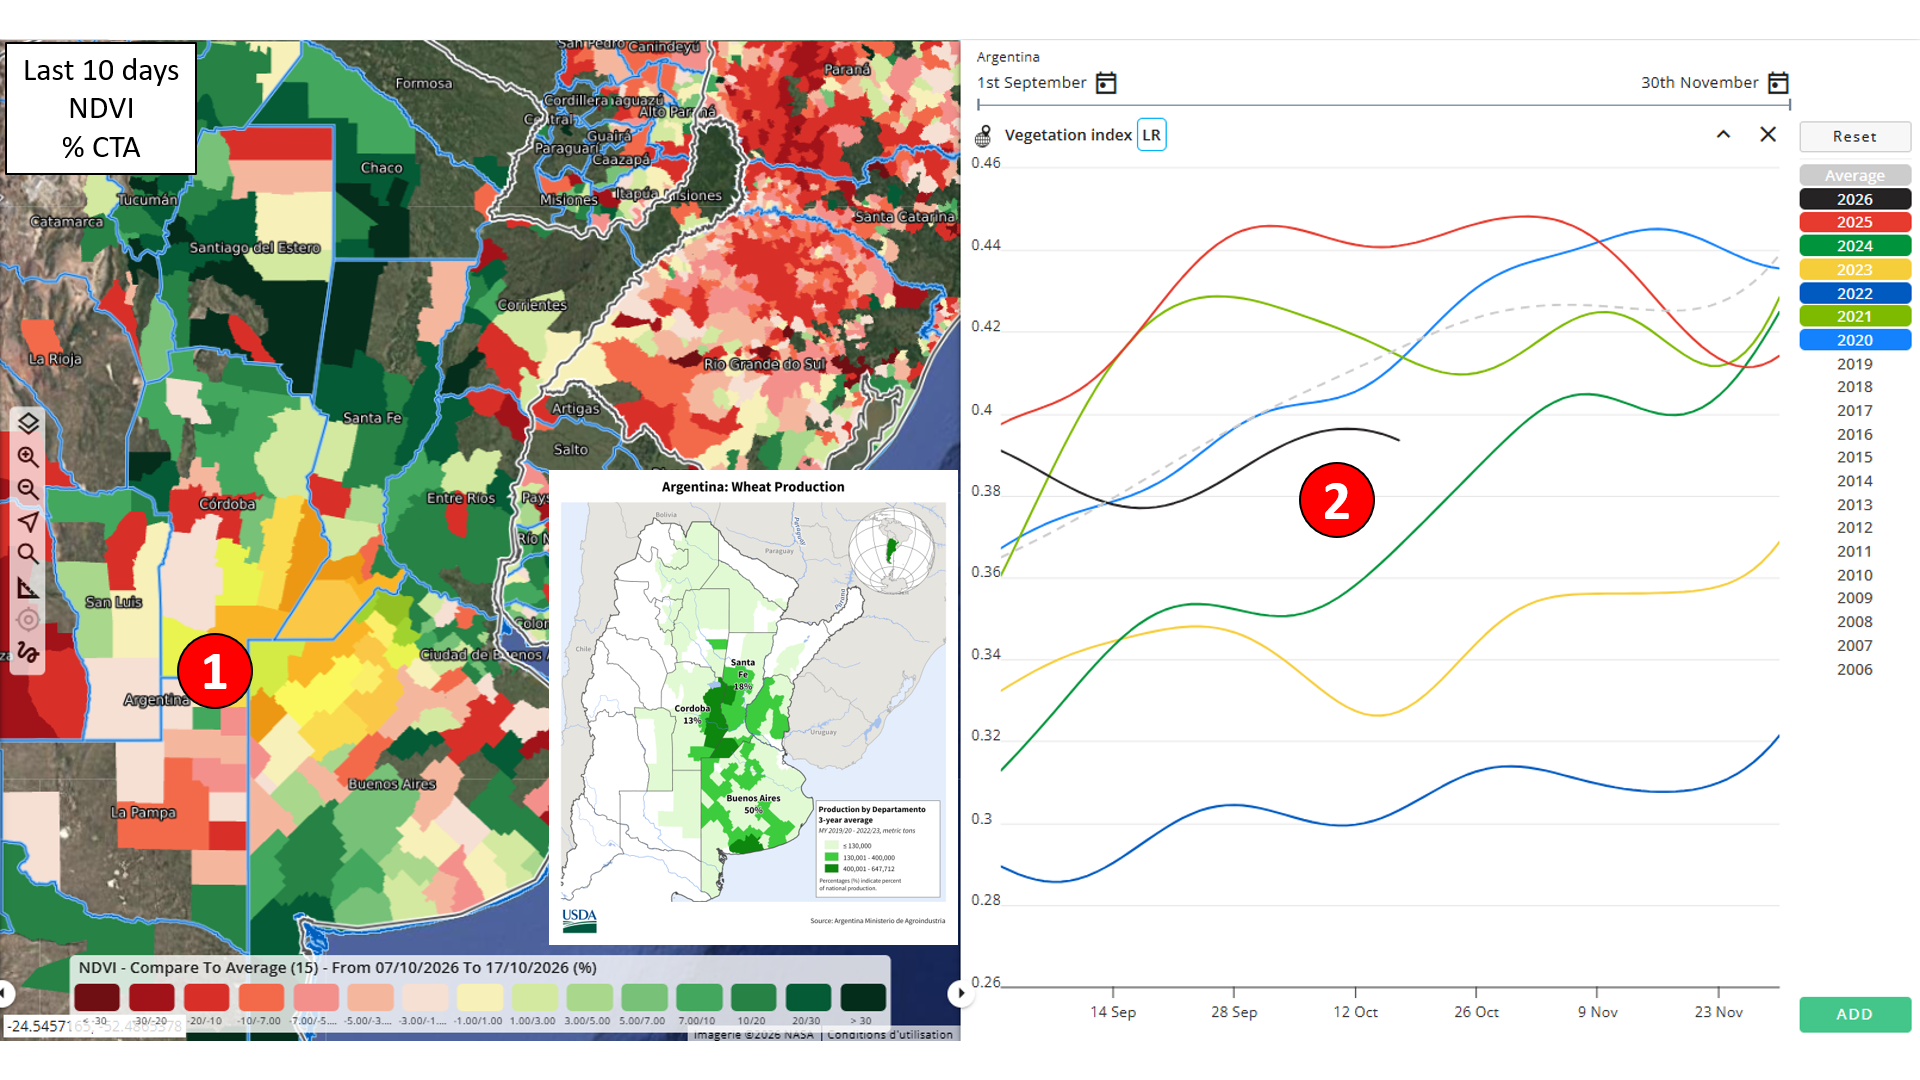Image resolution: width=1920 pixels, height=1080 pixels.
Task: Toggle the 2020 blue series
Action: coord(1855,340)
